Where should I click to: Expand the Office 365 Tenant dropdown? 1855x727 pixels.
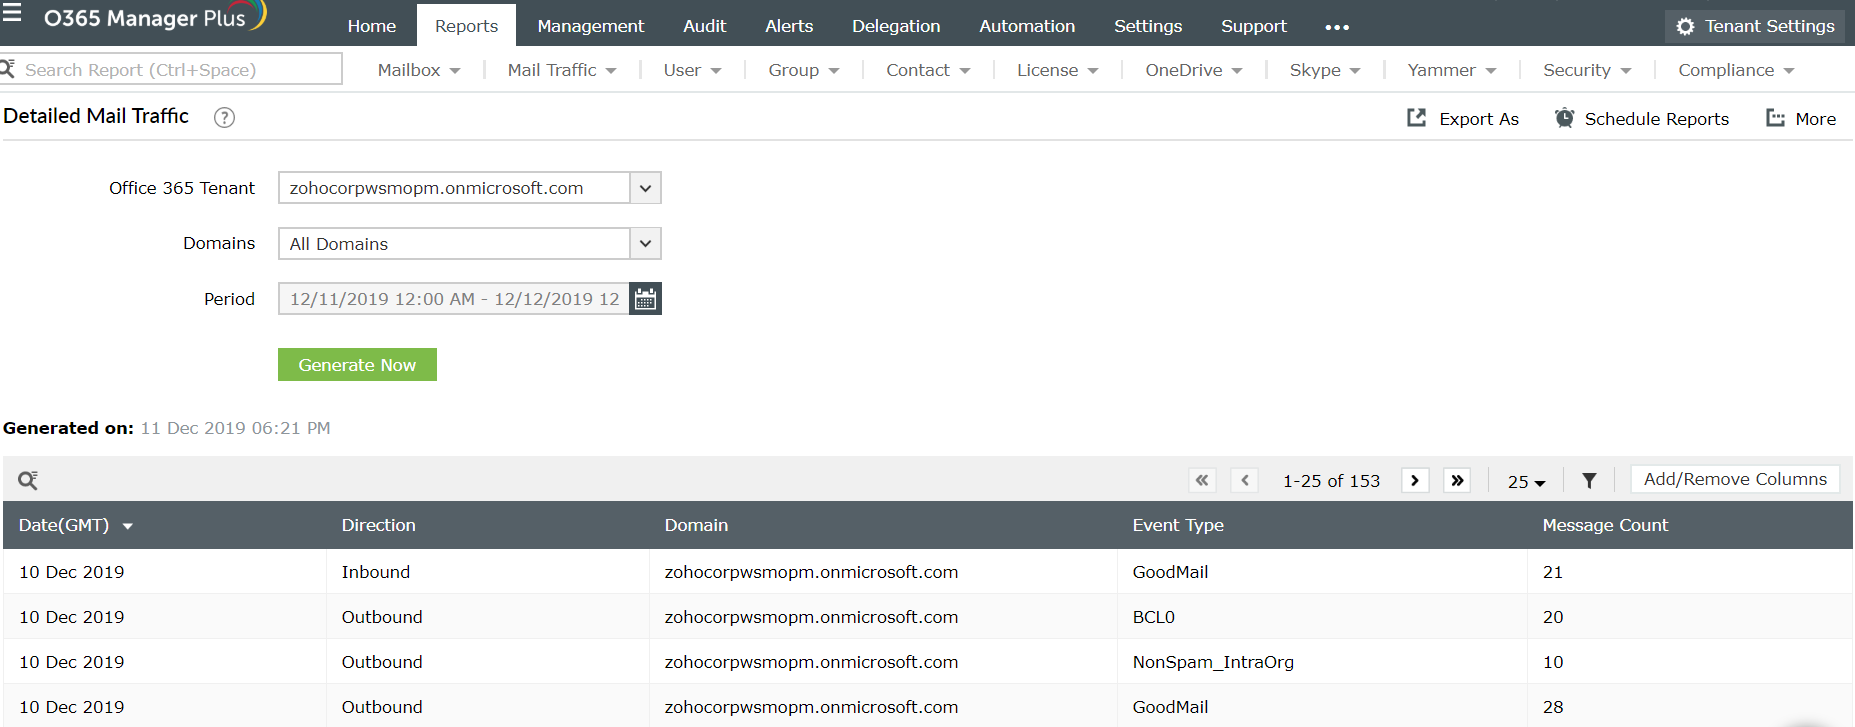pyautogui.click(x=646, y=188)
